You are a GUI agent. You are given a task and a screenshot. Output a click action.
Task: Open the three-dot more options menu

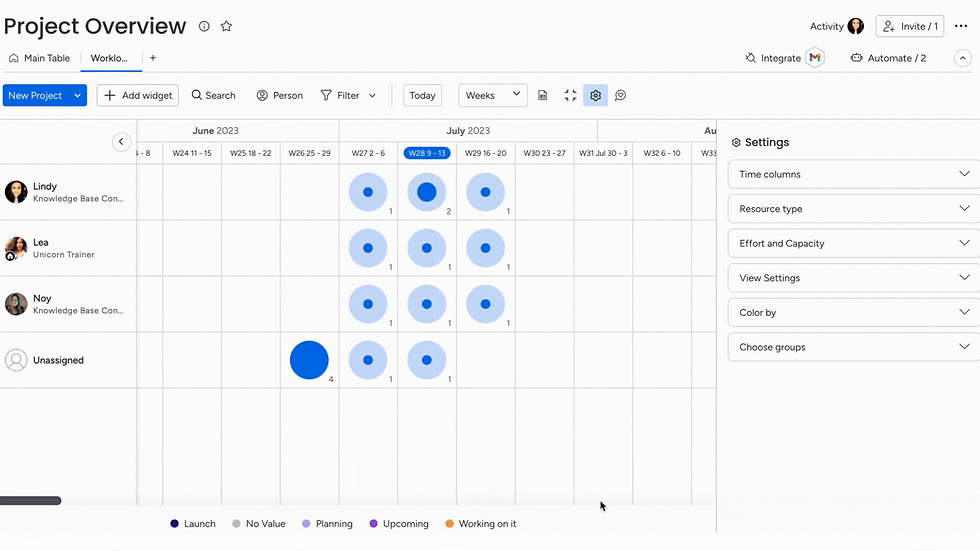[961, 27]
